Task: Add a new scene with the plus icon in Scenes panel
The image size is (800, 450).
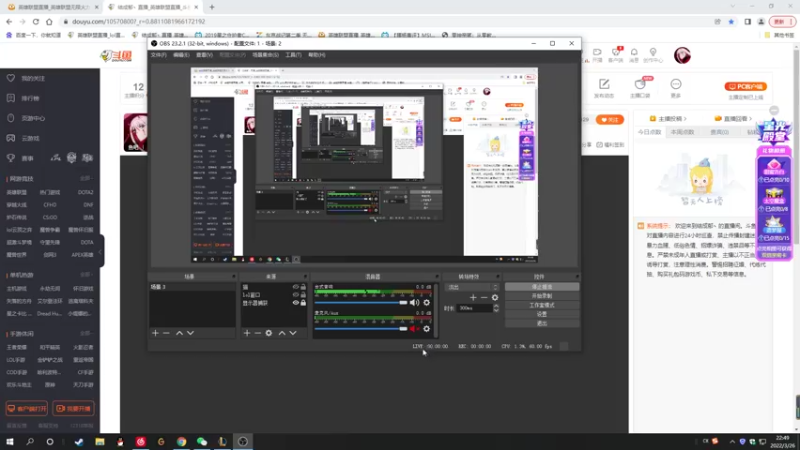Action: pyautogui.click(x=156, y=333)
